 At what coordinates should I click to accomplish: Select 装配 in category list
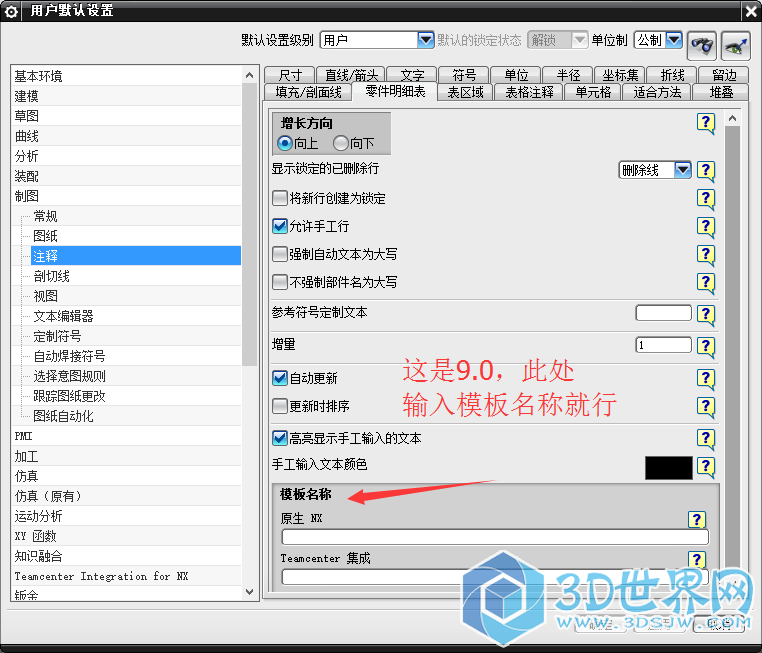click(126, 176)
